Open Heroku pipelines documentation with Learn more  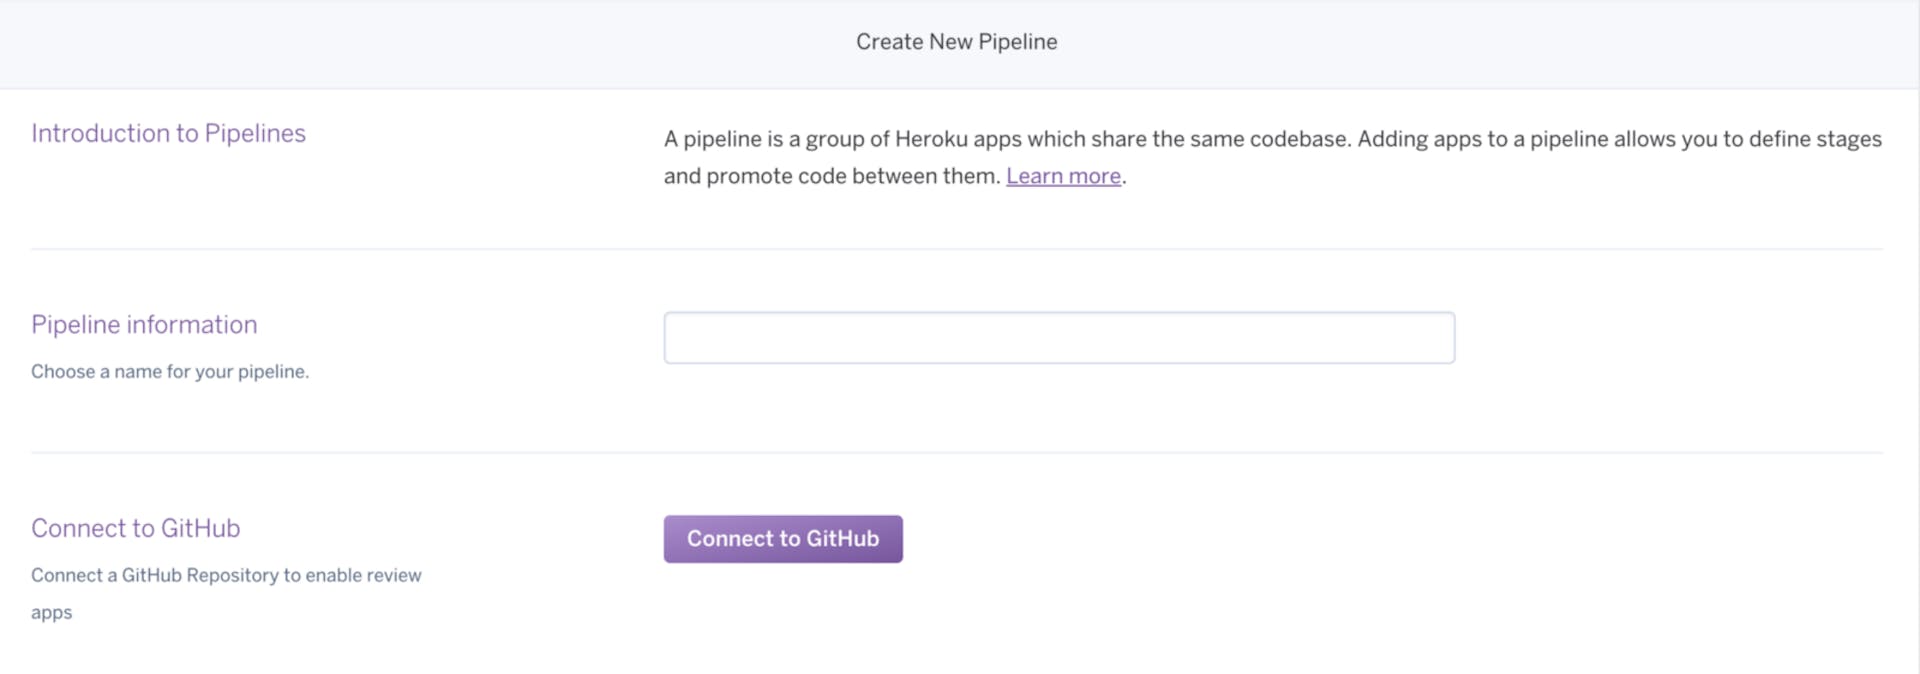point(1063,176)
